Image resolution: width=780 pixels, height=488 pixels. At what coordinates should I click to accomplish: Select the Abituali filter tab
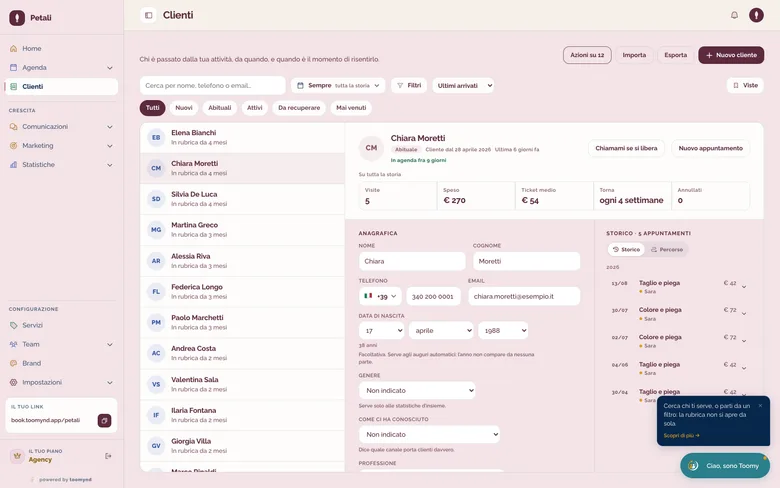(219, 108)
